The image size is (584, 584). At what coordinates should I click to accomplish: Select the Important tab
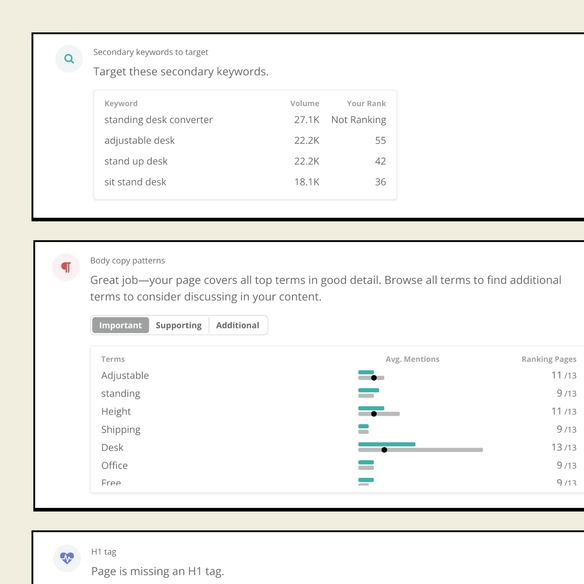pos(120,325)
